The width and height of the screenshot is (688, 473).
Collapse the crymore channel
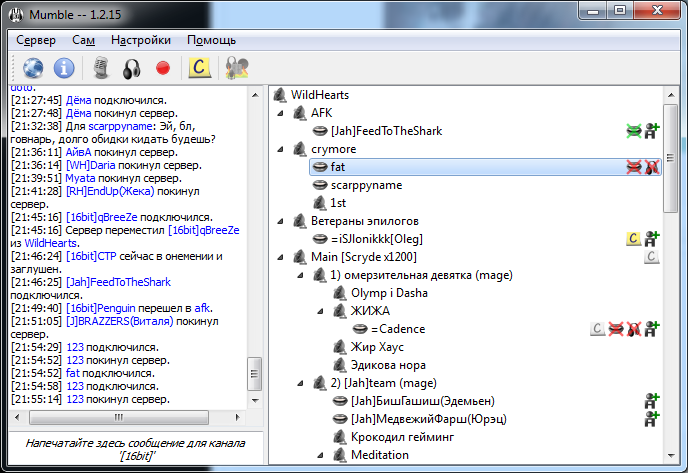pyautogui.click(x=280, y=150)
